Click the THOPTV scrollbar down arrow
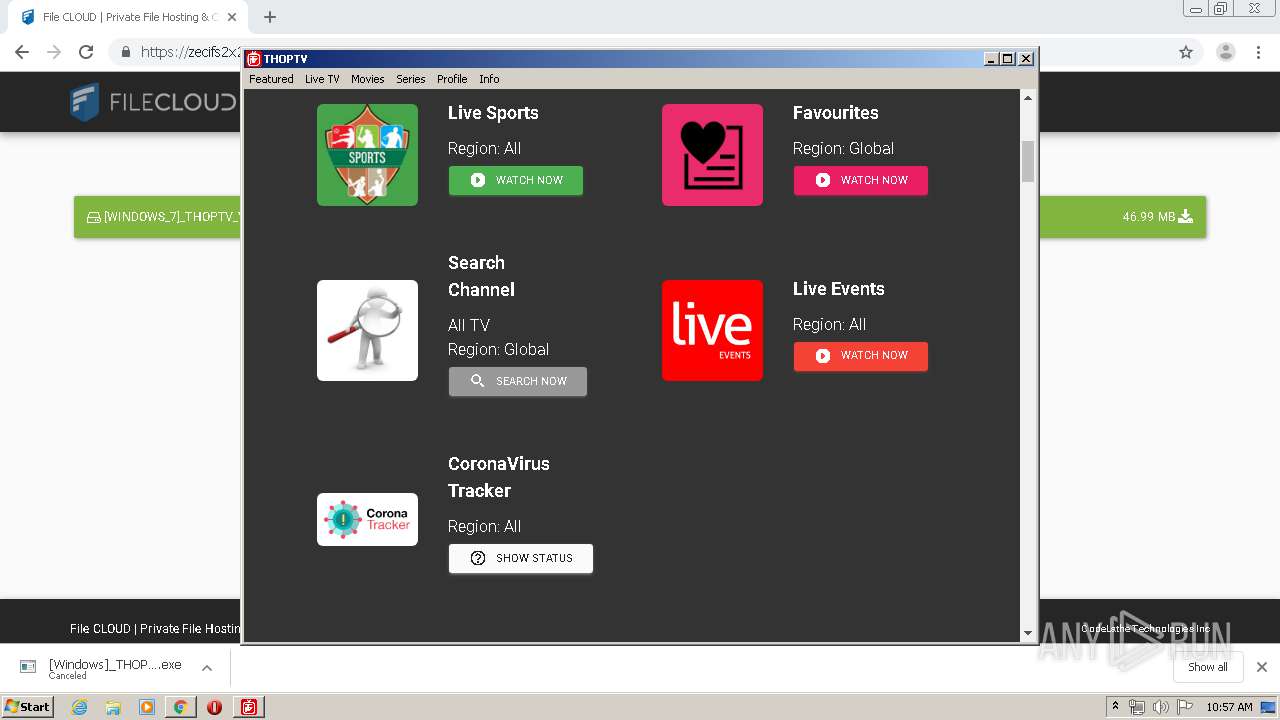1280x720 pixels. point(1027,633)
